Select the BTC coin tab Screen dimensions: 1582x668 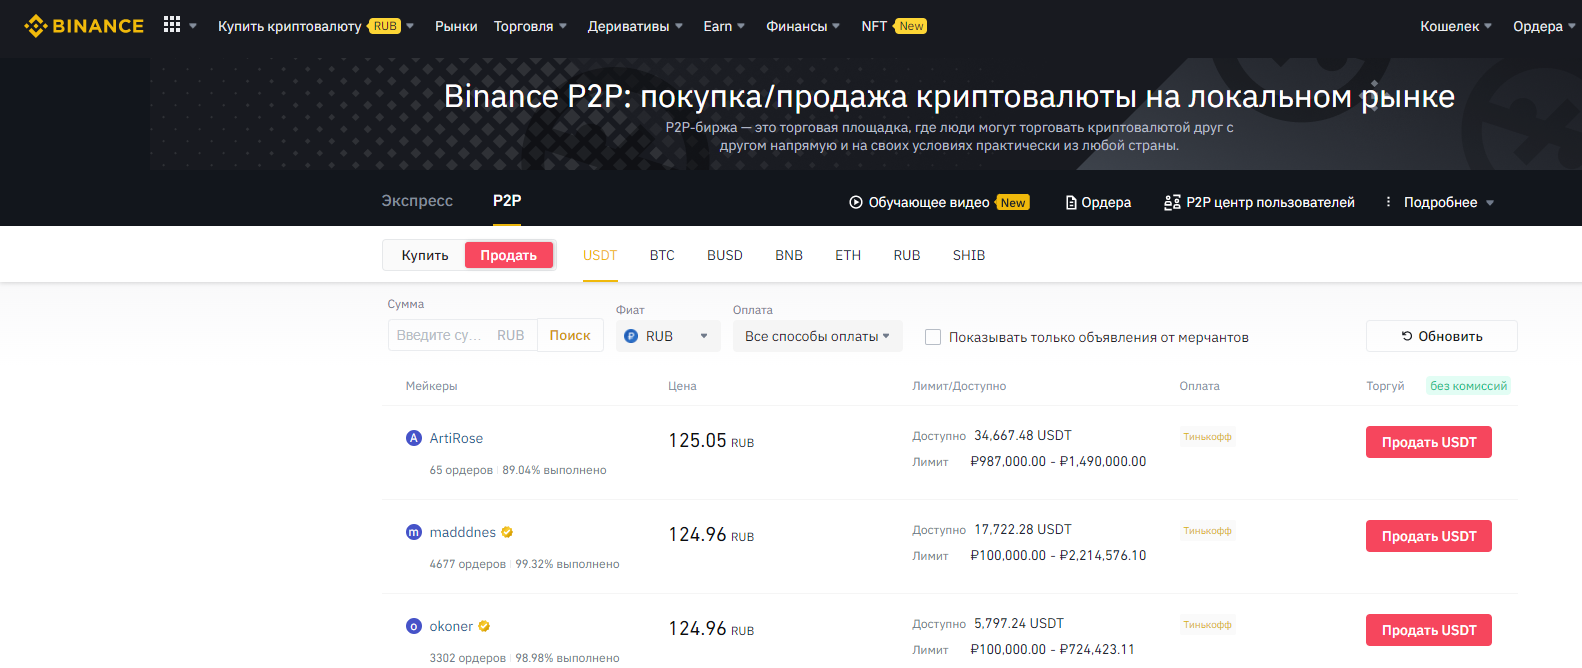pyautogui.click(x=662, y=255)
